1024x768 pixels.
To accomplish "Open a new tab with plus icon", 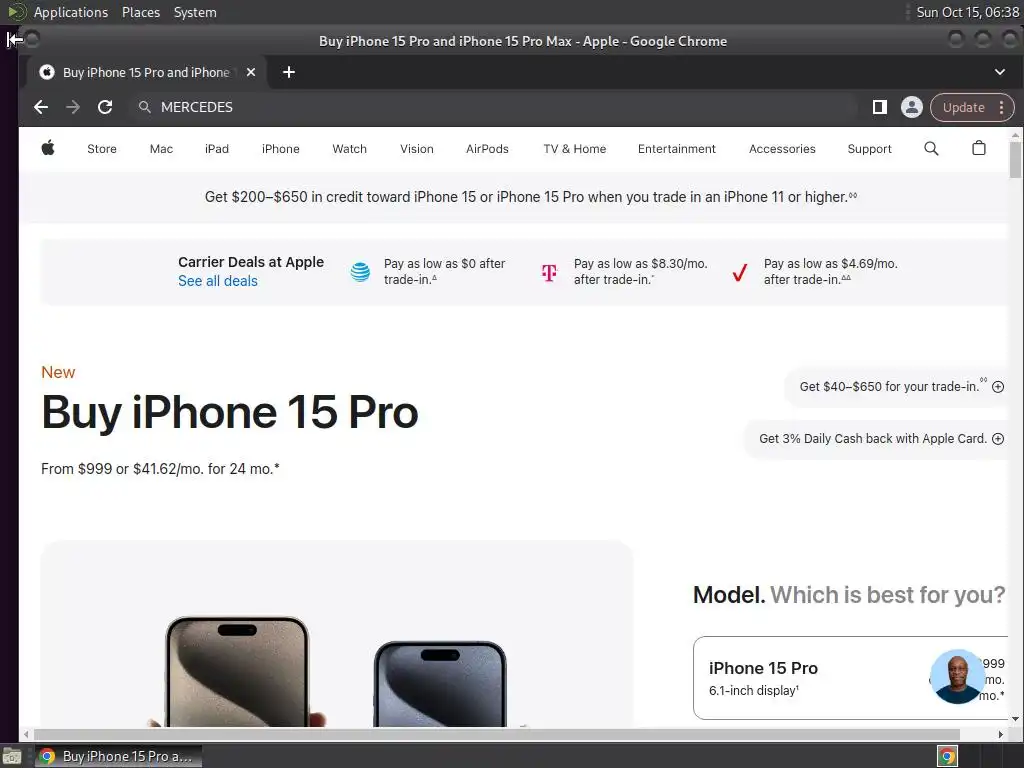I will pos(289,72).
